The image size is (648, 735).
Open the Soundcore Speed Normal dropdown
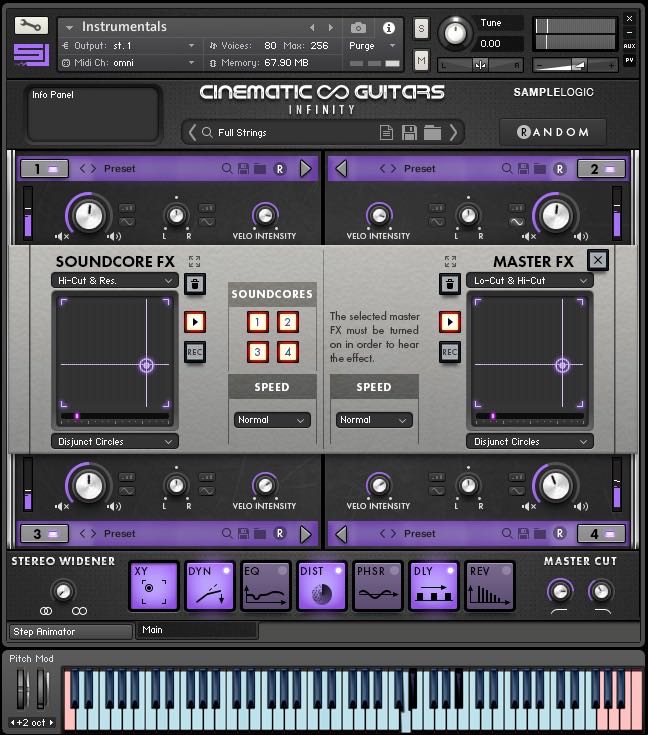click(272, 420)
